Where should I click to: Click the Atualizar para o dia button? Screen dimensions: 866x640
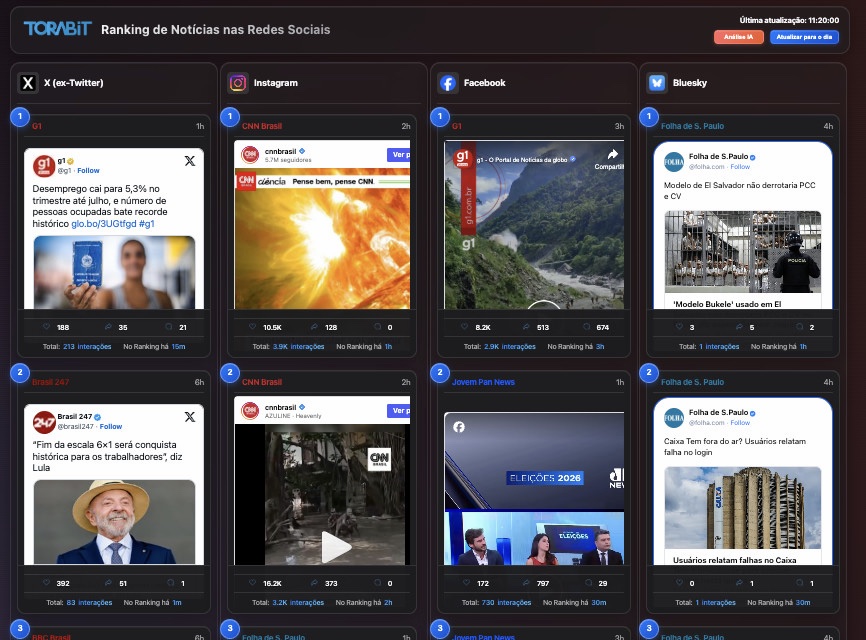click(804, 37)
